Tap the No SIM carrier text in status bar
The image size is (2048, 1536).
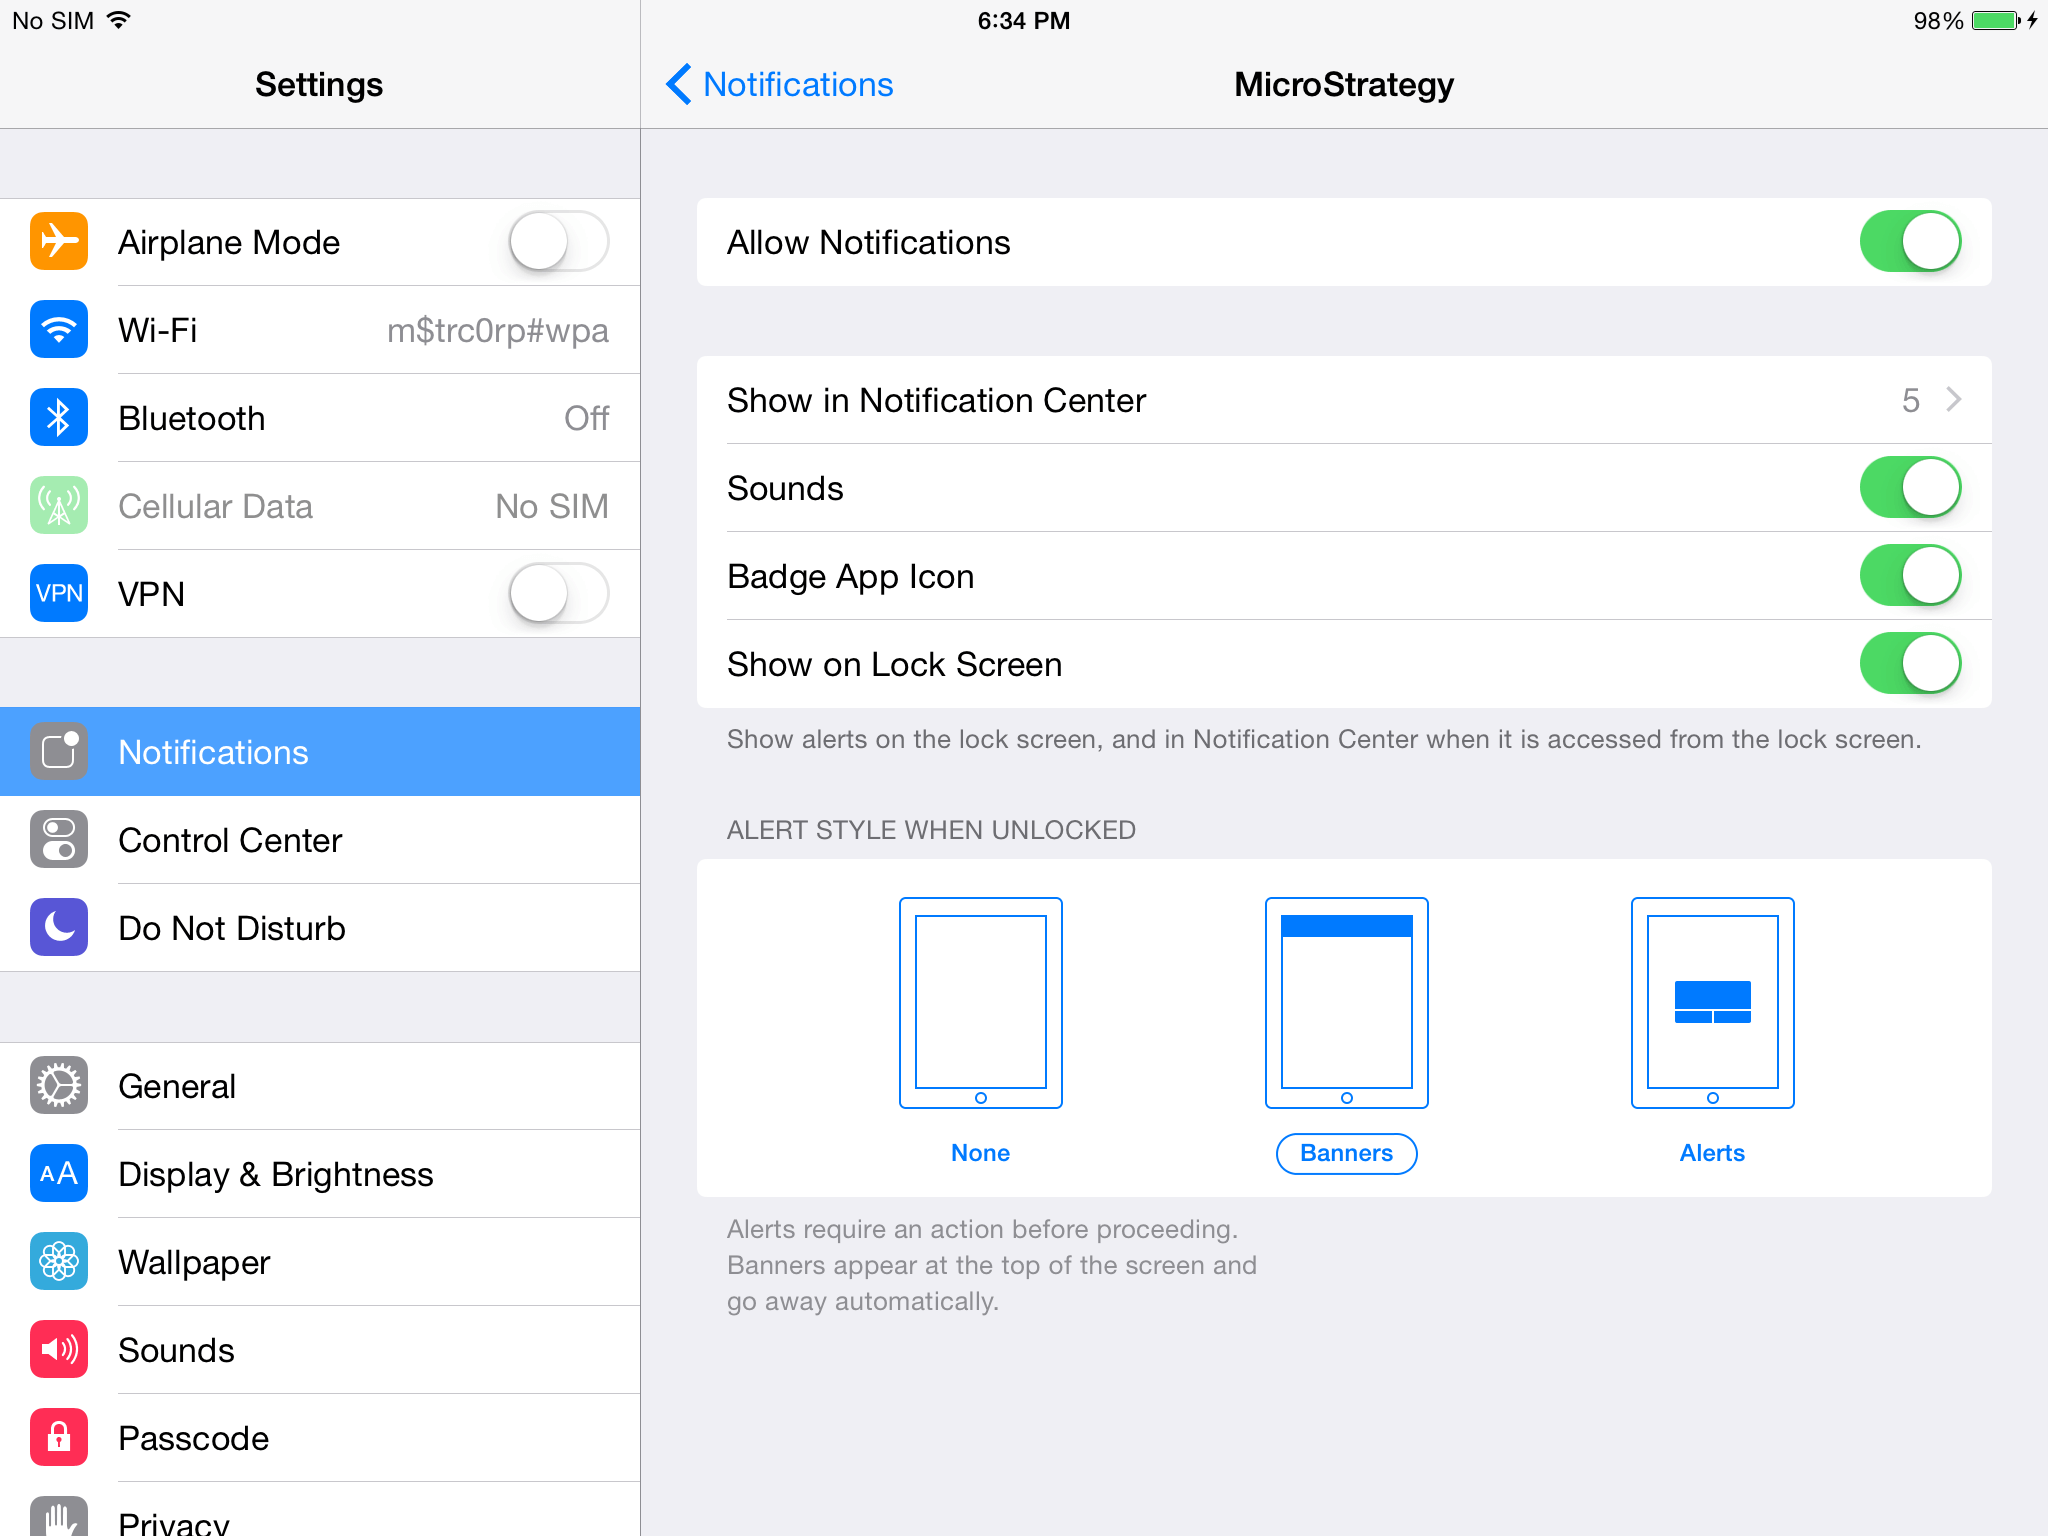(53, 21)
